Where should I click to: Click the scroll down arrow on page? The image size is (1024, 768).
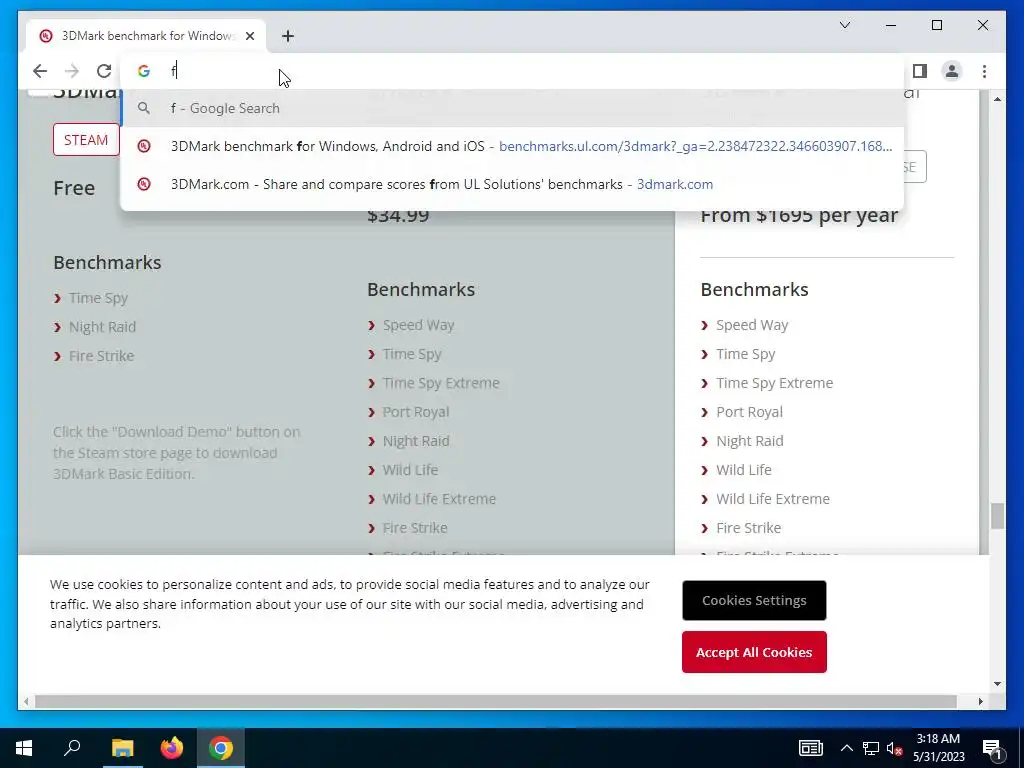coord(997,684)
